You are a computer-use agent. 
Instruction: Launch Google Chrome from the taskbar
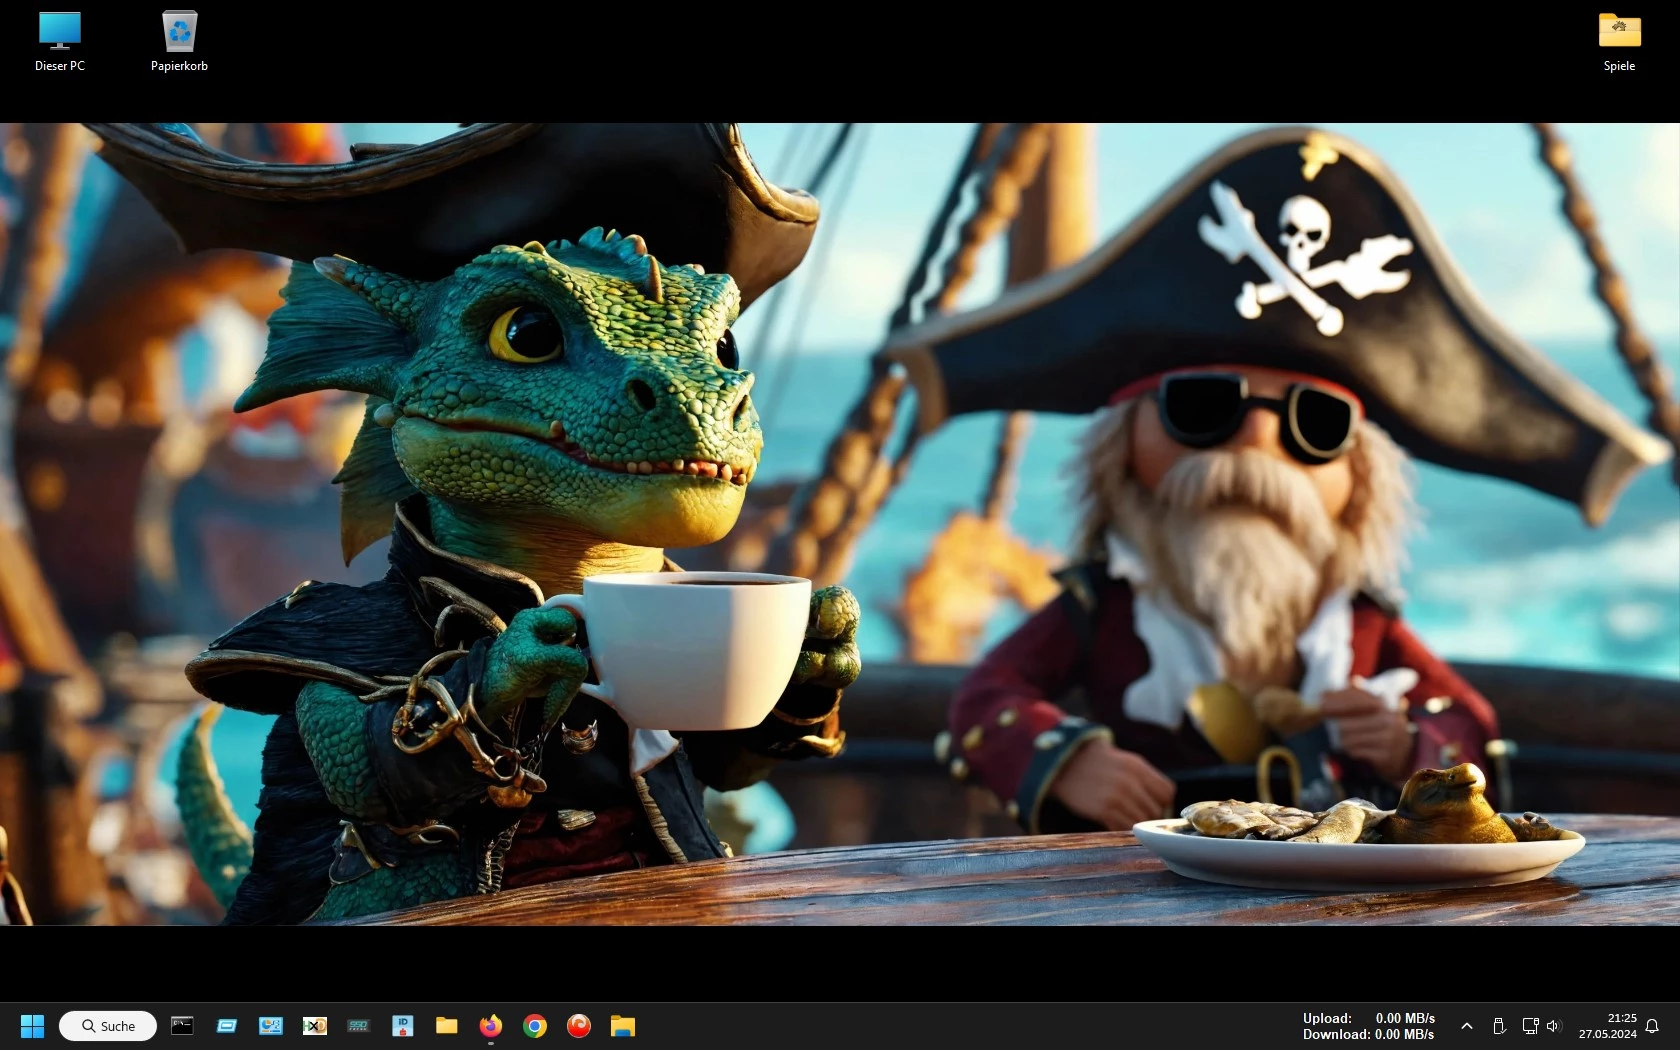tap(535, 1025)
